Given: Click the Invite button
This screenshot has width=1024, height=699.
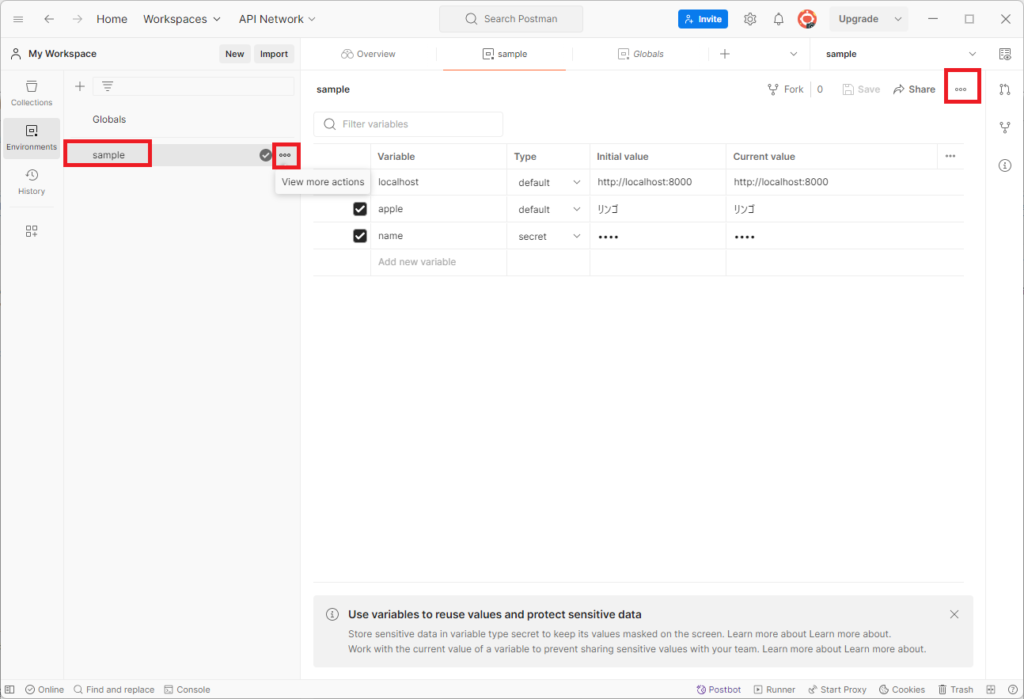Looking at the screenshot, I should click(703, 19).
